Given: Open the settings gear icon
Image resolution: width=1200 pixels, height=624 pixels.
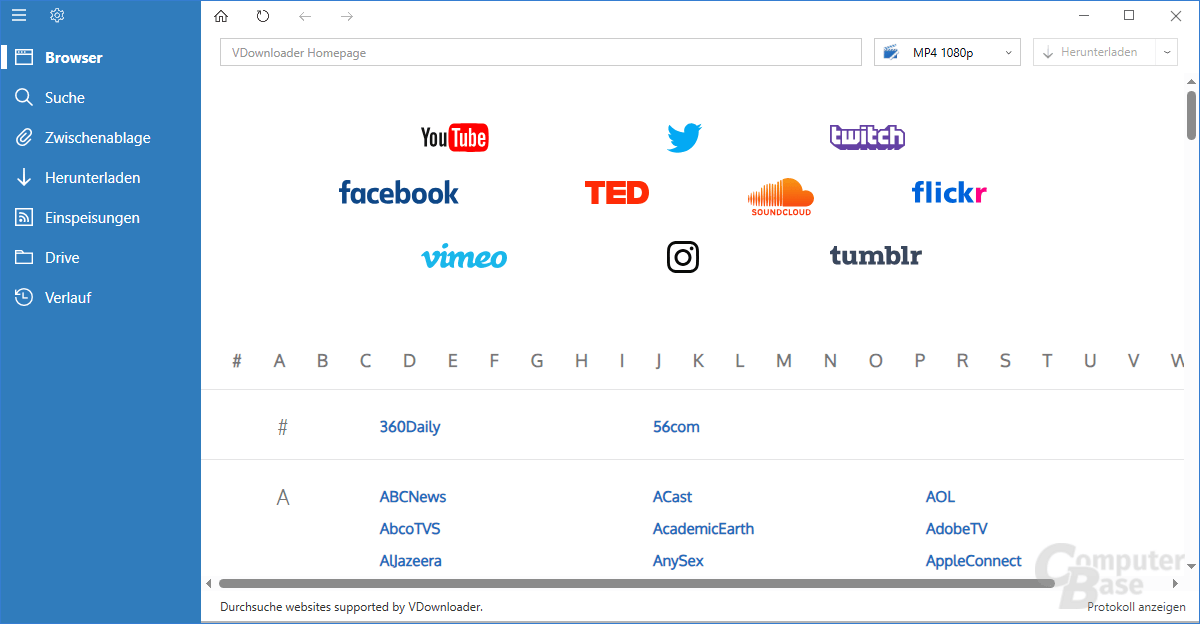Looking at the screenshot, I should [57, 15].
